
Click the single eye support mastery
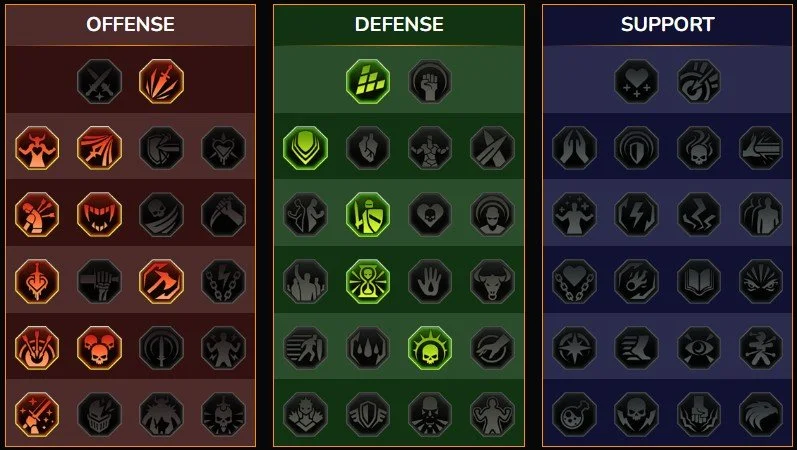(x=699, y=348)
